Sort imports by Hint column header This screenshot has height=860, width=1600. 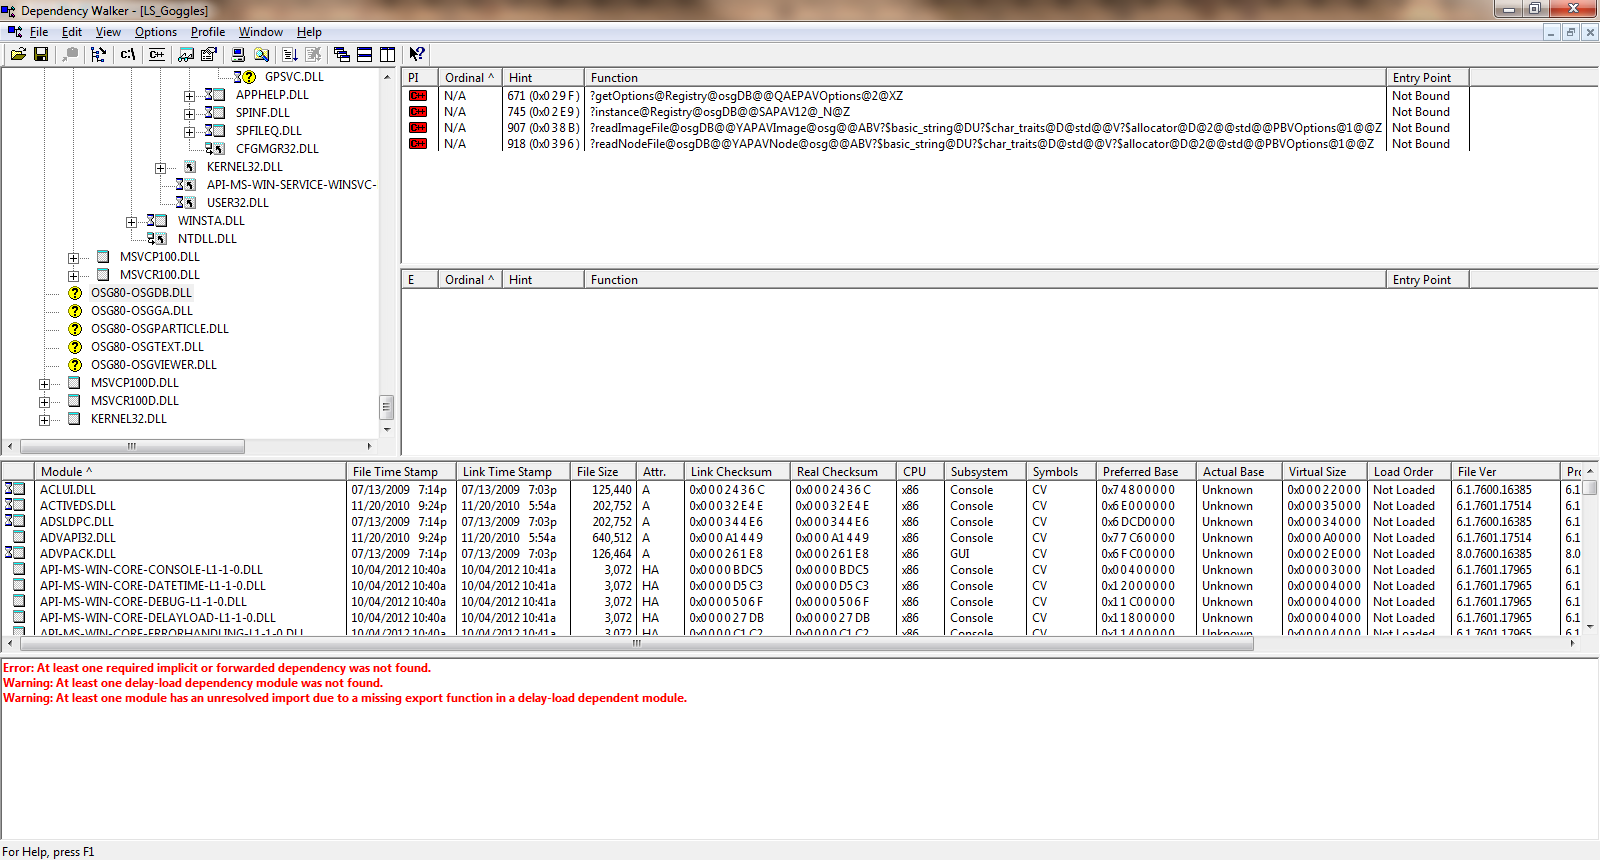coord(543,77)
